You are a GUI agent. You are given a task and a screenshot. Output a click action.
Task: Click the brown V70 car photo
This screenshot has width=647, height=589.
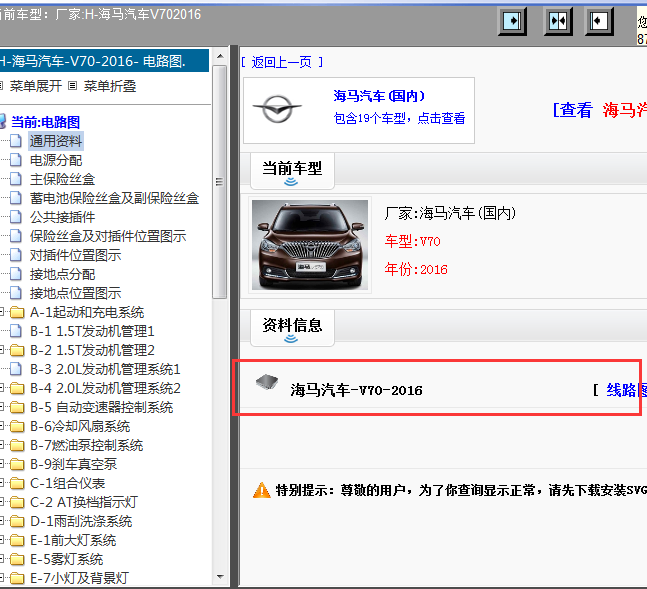(310, 245)
